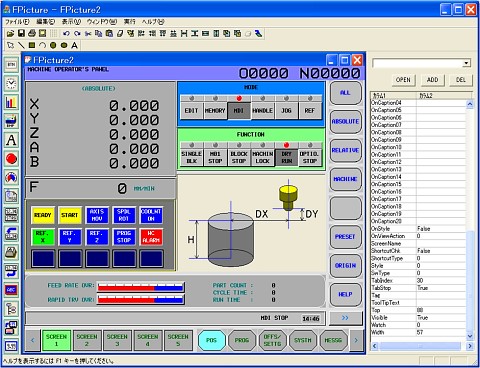Toggle the BLOCK STOP function button

coord(239,157)
